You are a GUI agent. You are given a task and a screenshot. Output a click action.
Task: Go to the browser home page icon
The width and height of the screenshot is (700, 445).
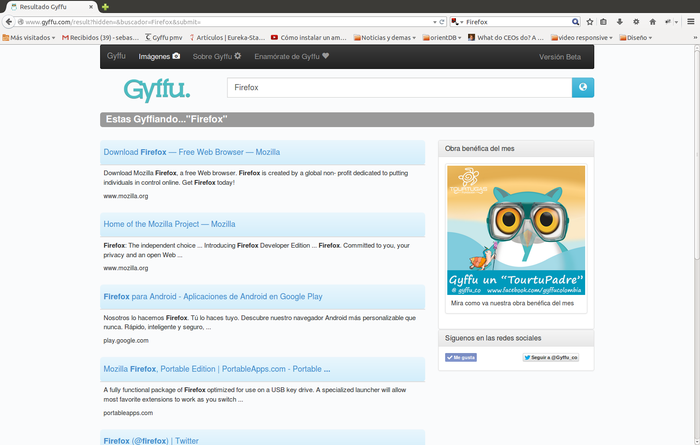(653, 22)
